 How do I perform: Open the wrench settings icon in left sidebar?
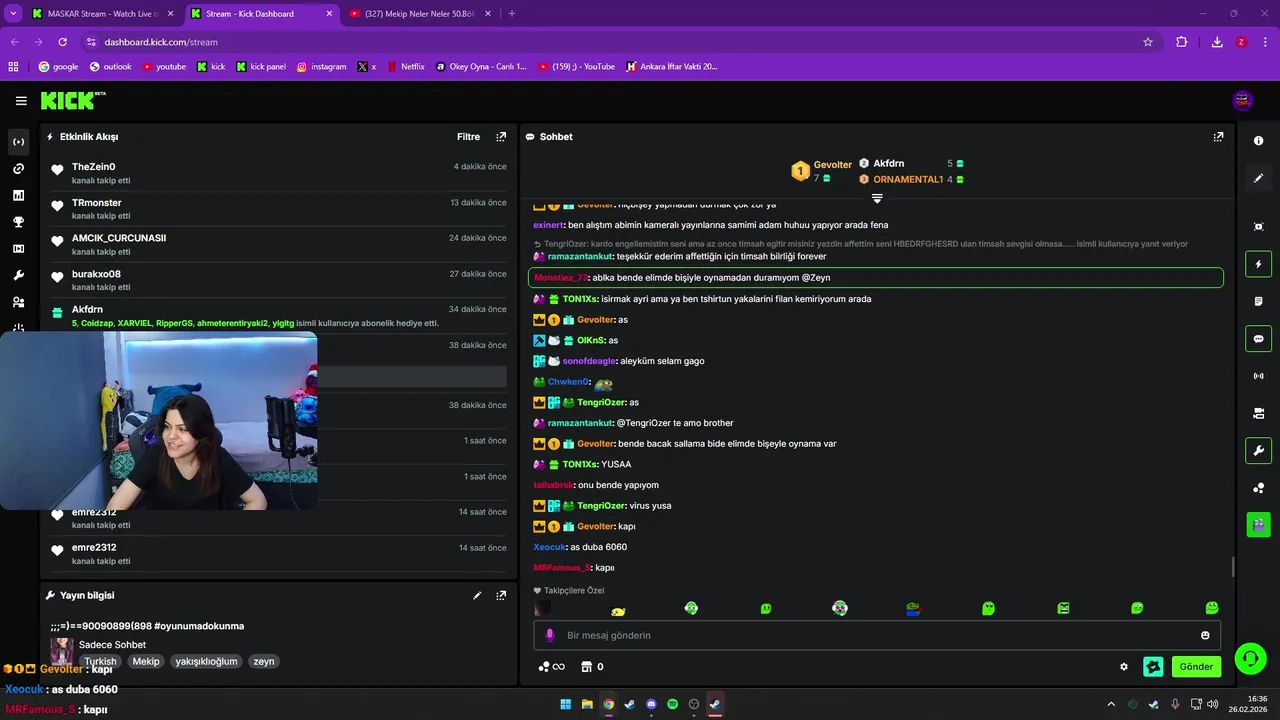coord(18,276)
